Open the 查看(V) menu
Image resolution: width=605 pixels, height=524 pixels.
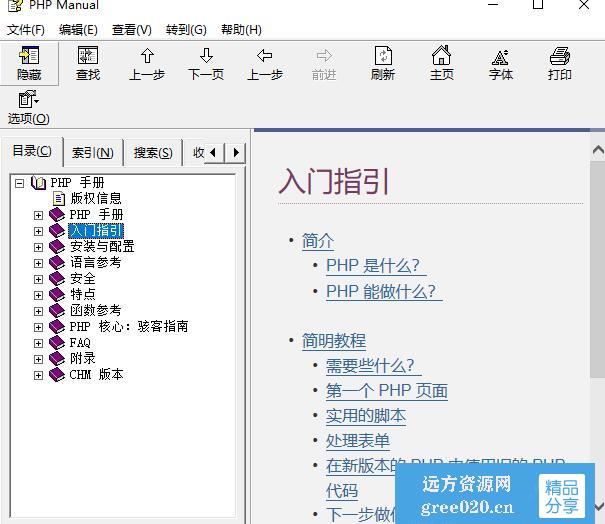click(131, 30)
